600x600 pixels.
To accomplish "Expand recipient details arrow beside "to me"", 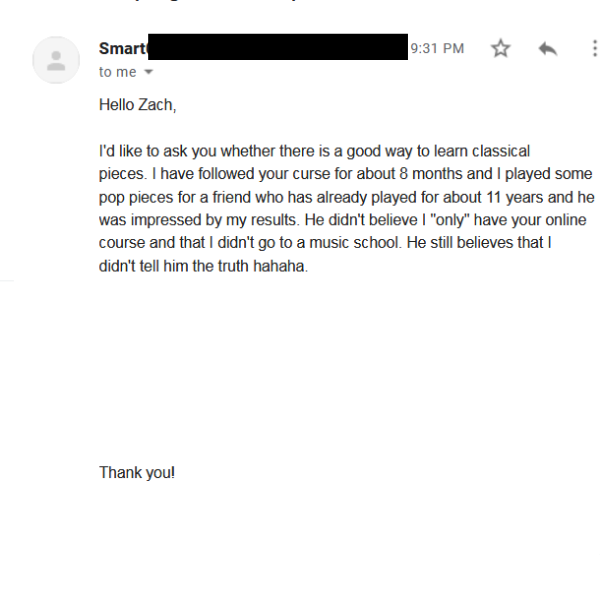I will [149, 73].
